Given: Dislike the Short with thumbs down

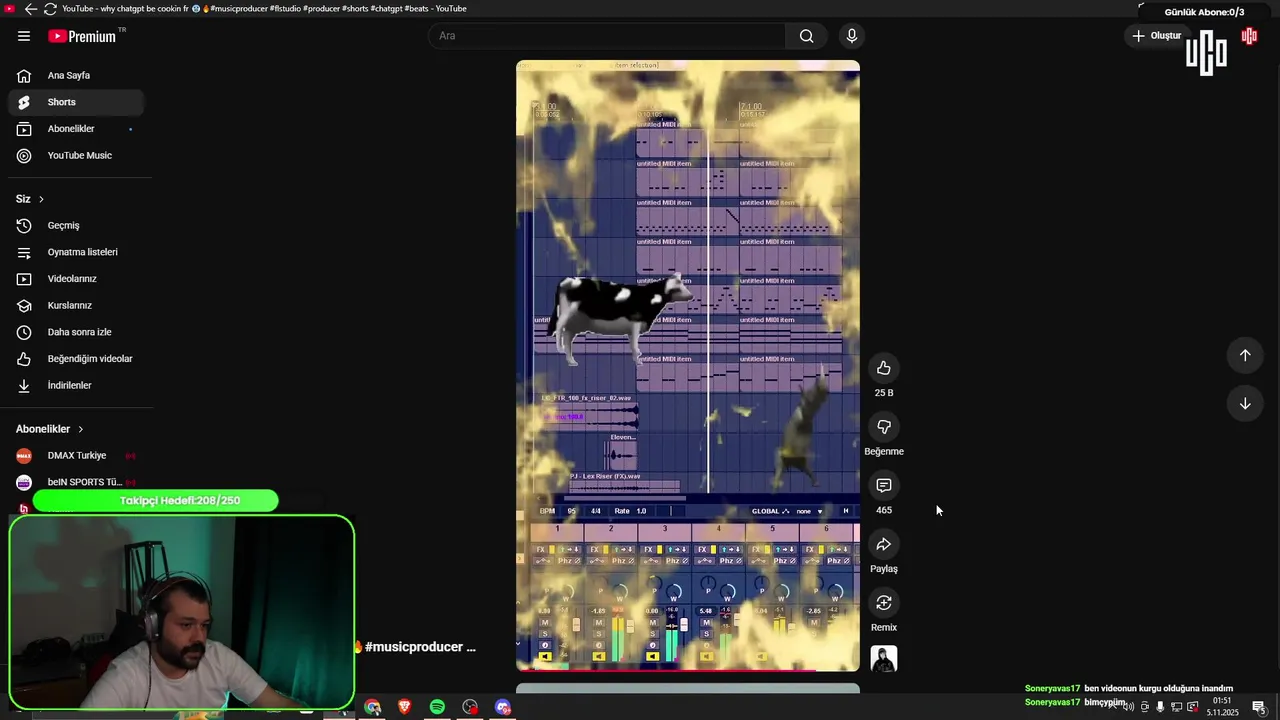Looking at the screenshot, I should (884, 427).
